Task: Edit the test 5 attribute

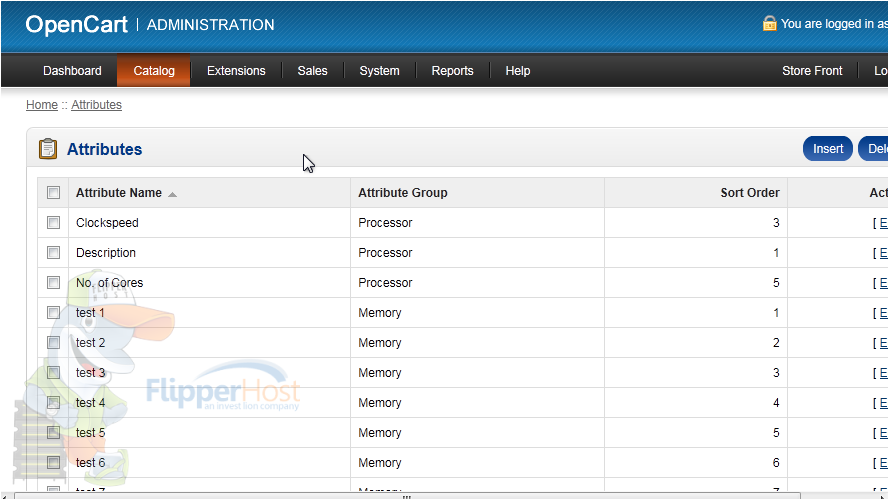Action: (x=883, y=434)
